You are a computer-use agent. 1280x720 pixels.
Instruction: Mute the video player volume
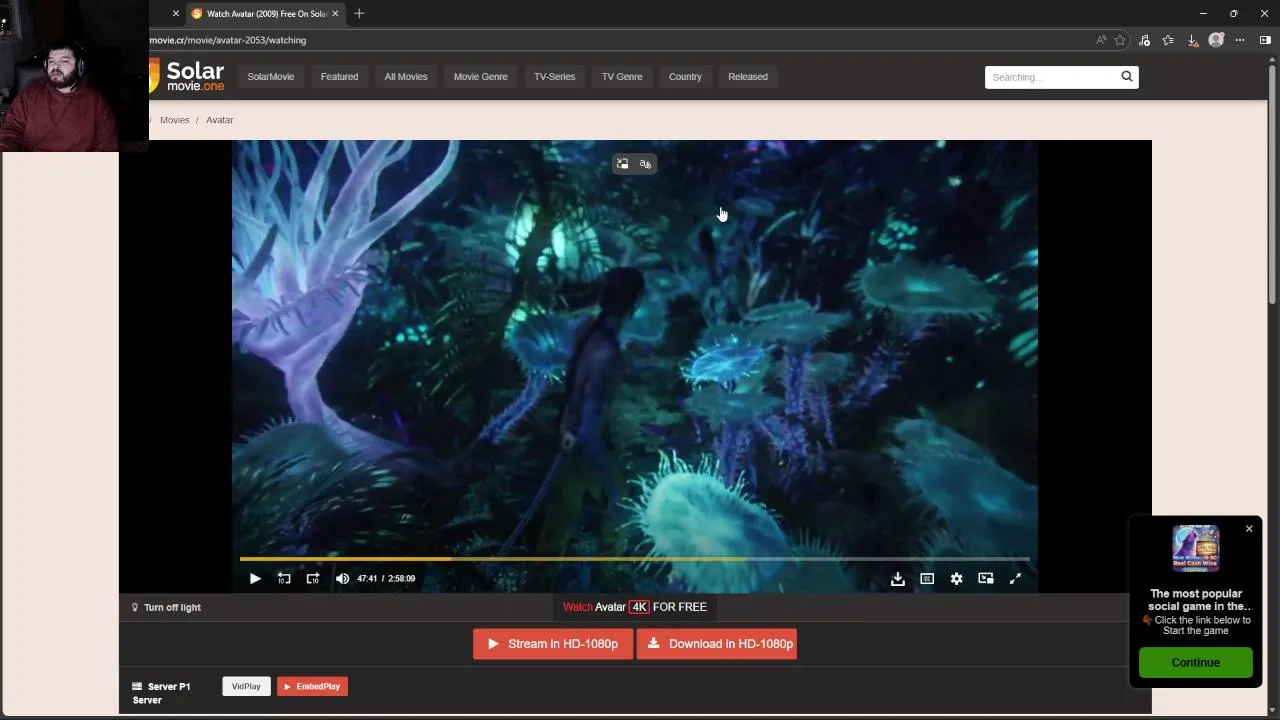coord(342,578)
